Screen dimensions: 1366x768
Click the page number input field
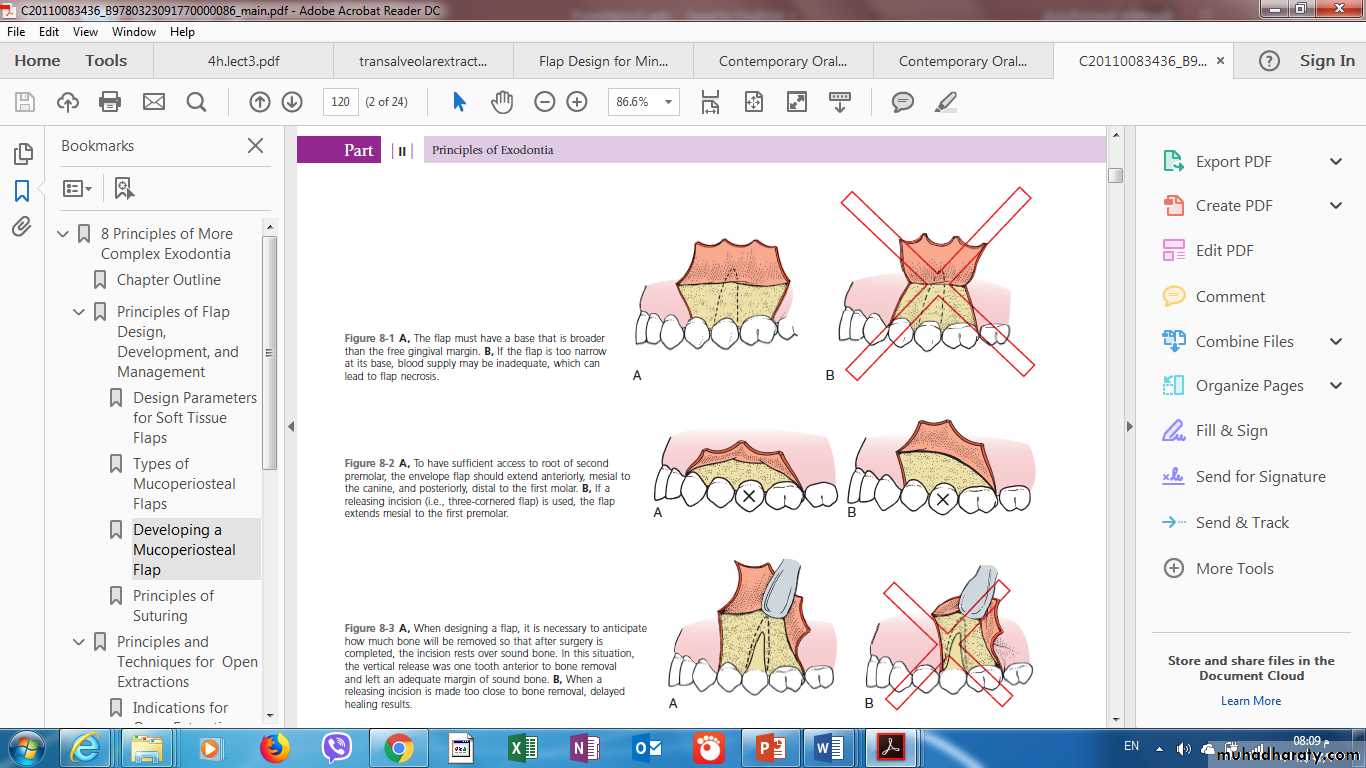(x=340, y=102)
